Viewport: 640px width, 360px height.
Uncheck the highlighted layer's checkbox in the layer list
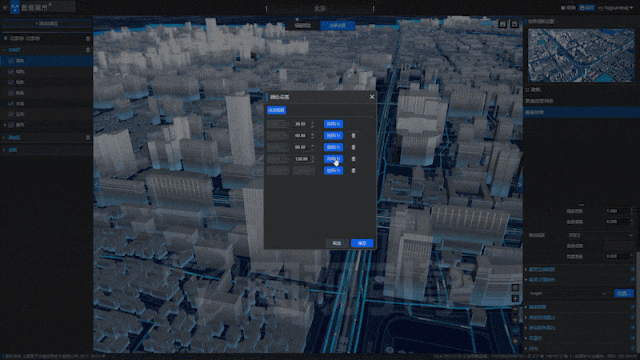coord(11,61)
